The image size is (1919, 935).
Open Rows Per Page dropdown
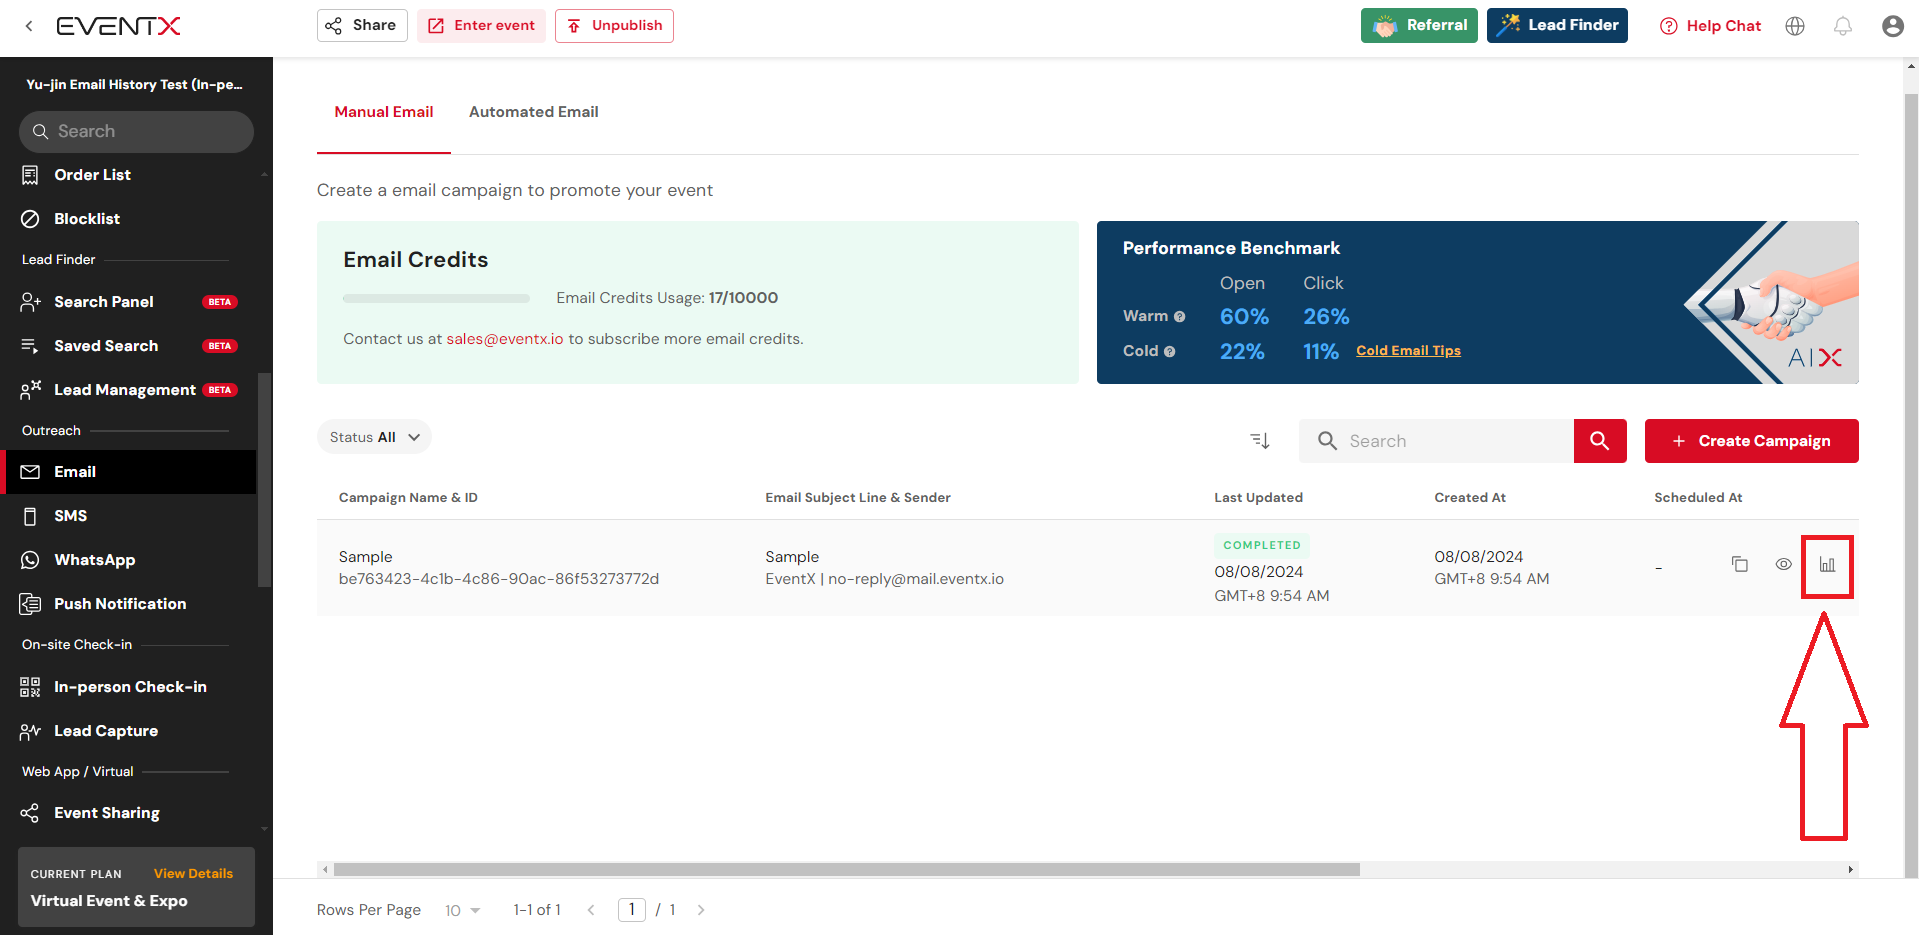[463, 910]
